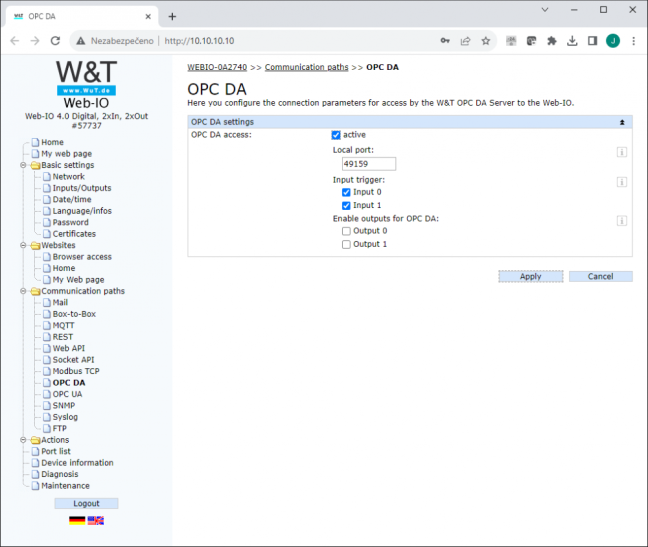Toggle OPC DA access active checkbox
This screenshot has height=547, width=648.
coord(336,135)
